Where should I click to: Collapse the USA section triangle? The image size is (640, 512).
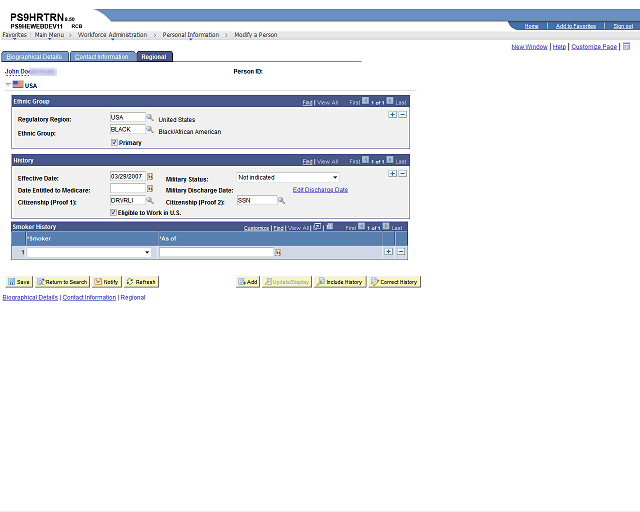coord(8,85)
